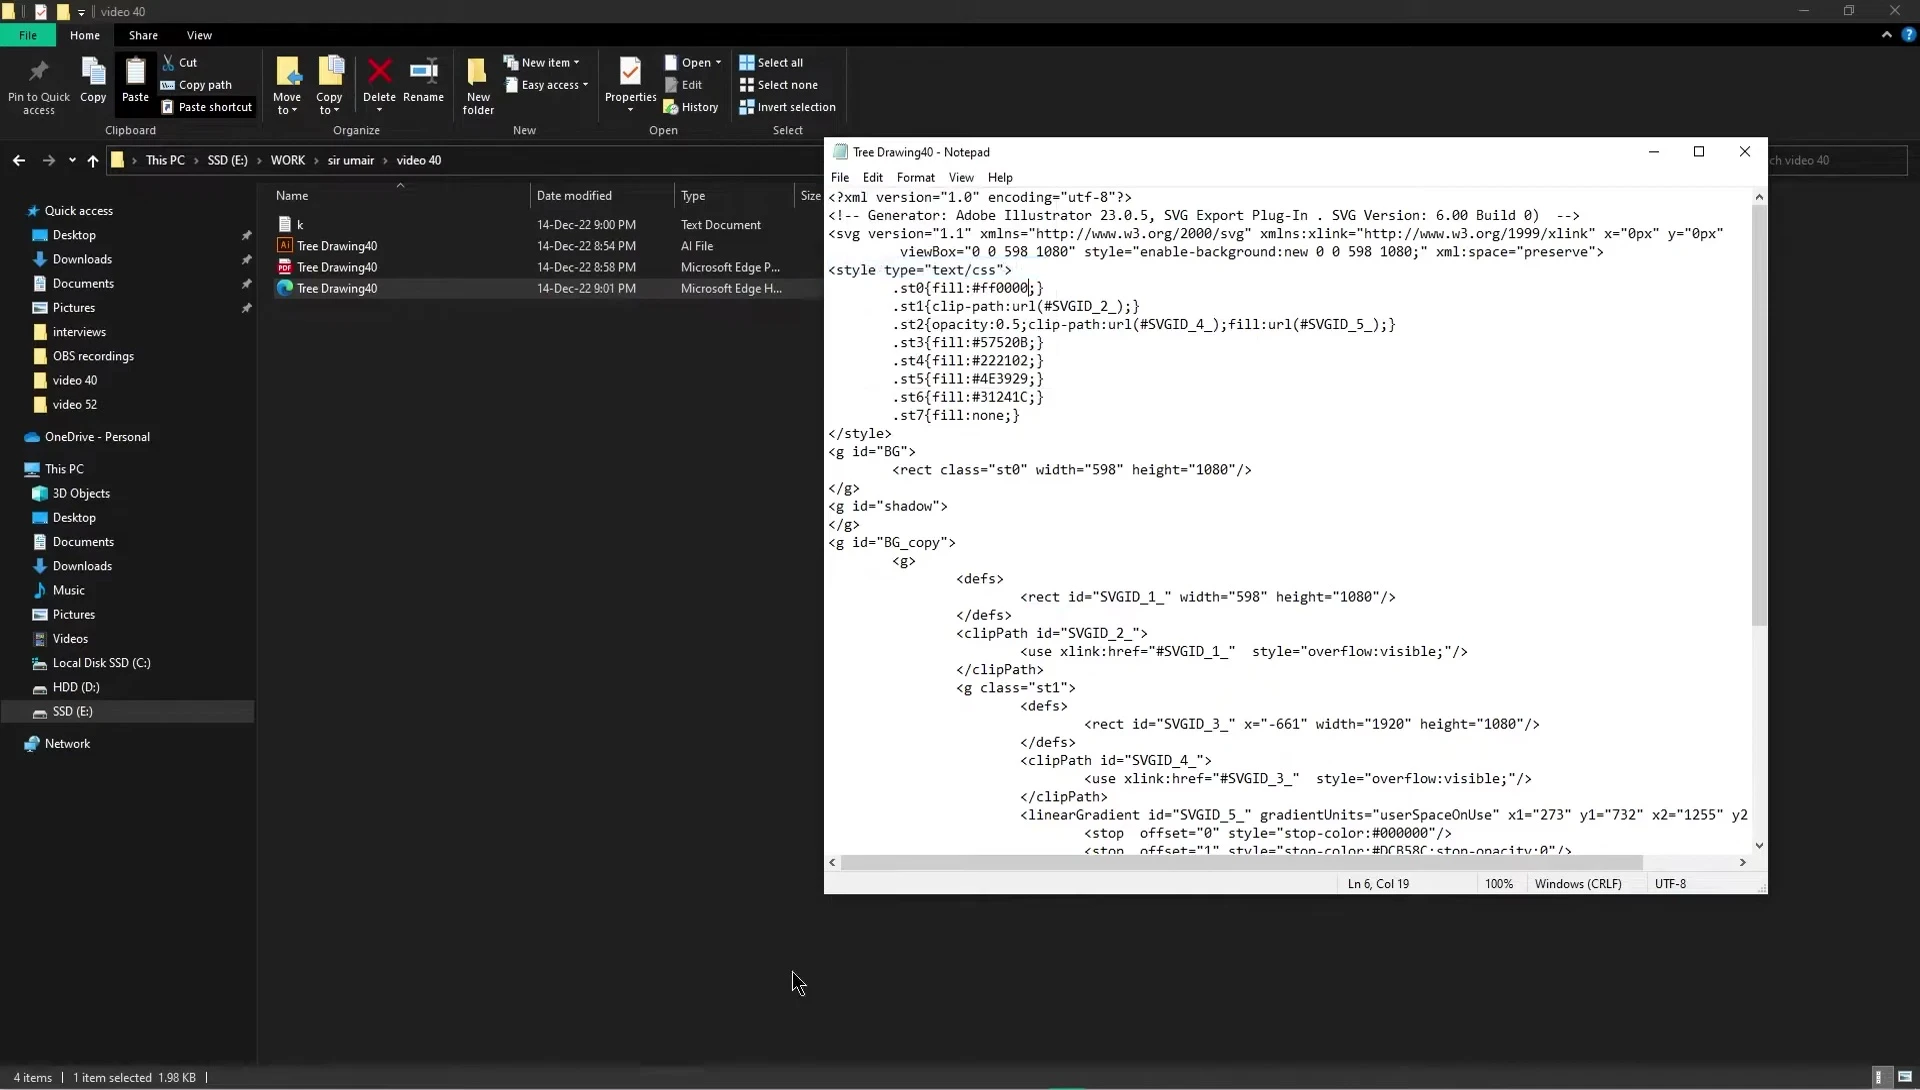Switch to large icons view in status bar

(x=1905, y=1077)
